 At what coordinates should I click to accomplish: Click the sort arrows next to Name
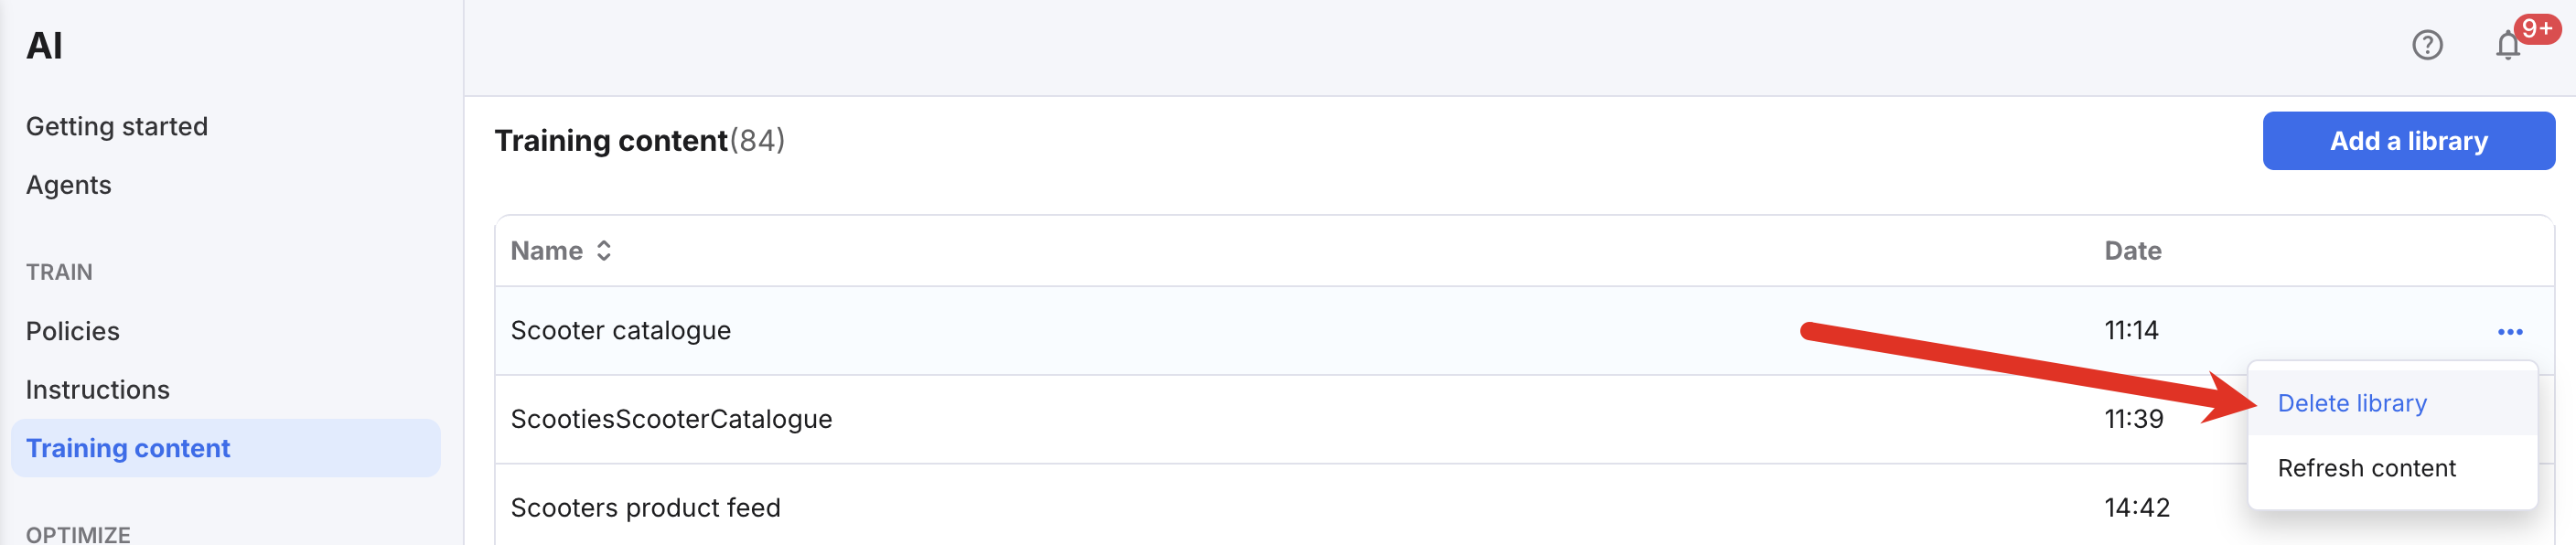pyautogui.click(x=604, y=251)
